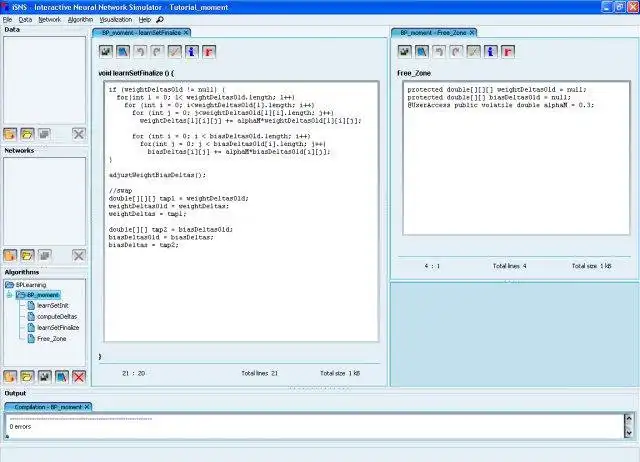Click the compile icon in learnSetFinalize editor toolbar

123,52
